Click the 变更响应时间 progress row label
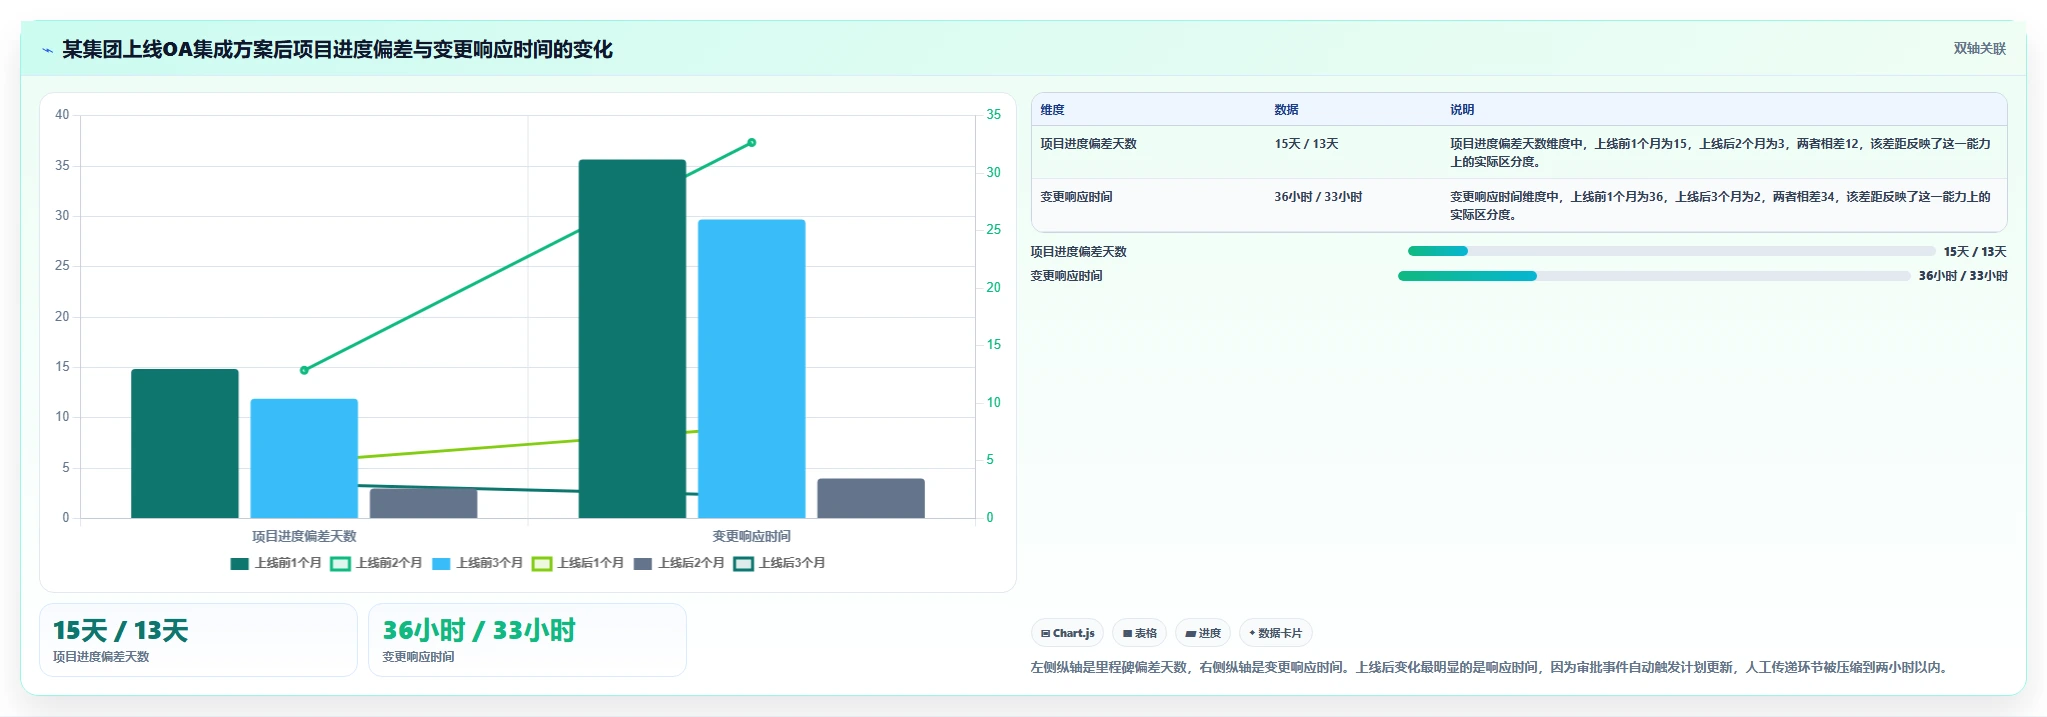 tap(1066, 276)
